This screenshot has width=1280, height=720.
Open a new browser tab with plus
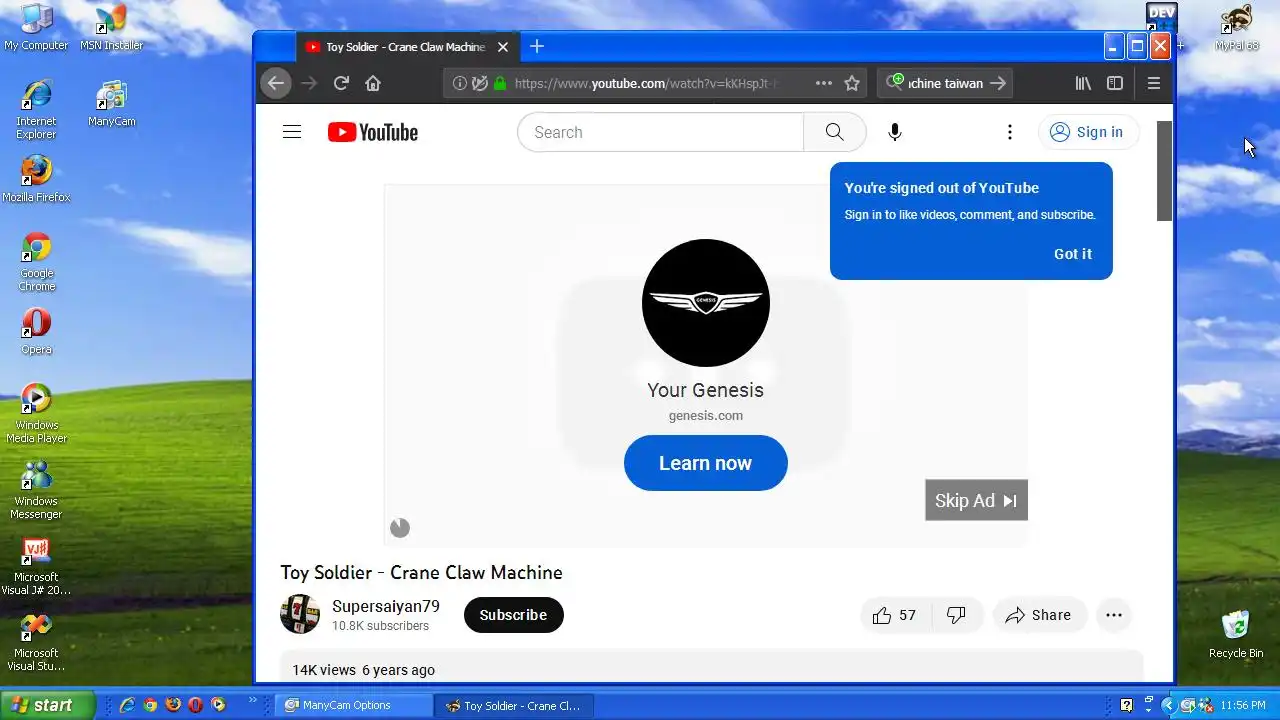pos(537,46)
